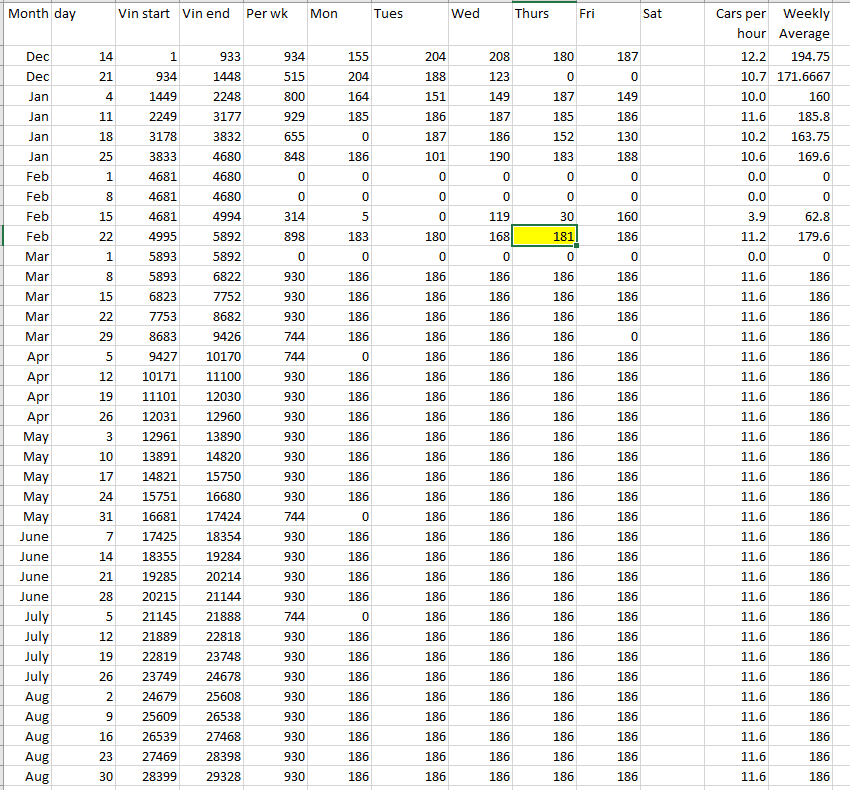Viewport: 850px width, 790px height.
Task: Click the Per wk cell showing 314
Action: pos(273,217)
